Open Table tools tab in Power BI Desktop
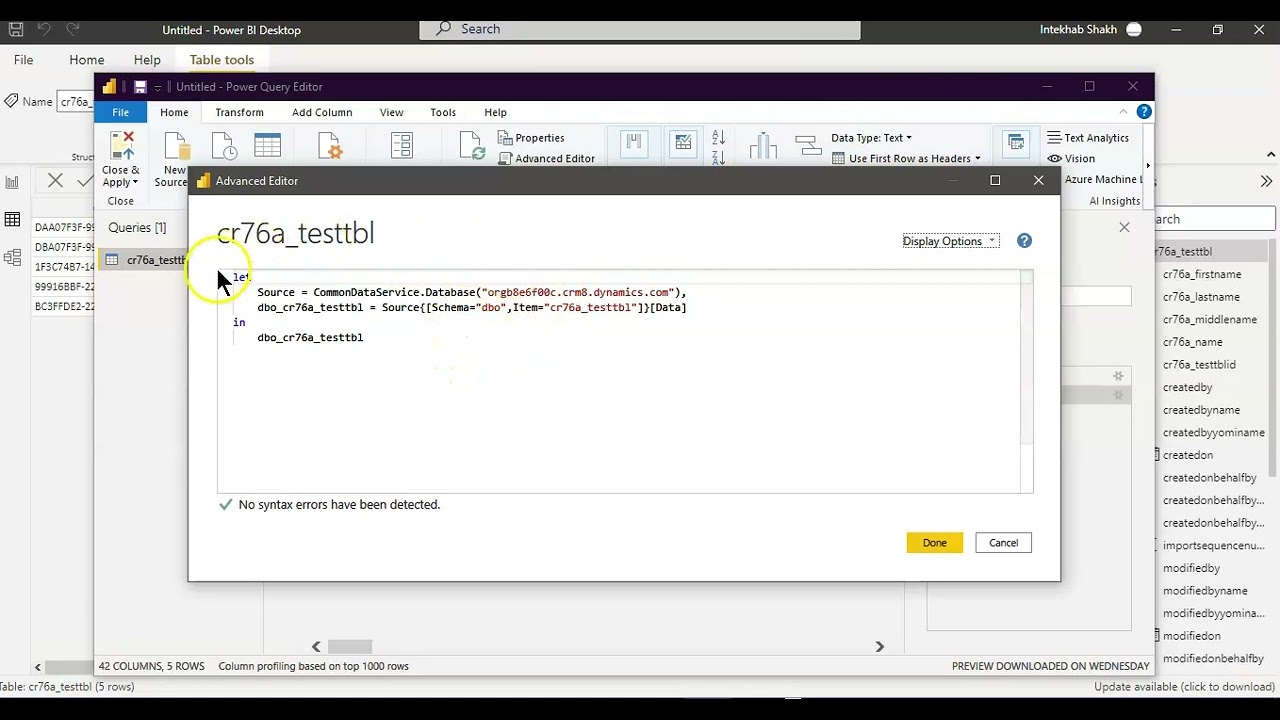The width and height of the screenshot is (1280, 720). (x=222, y=60)
